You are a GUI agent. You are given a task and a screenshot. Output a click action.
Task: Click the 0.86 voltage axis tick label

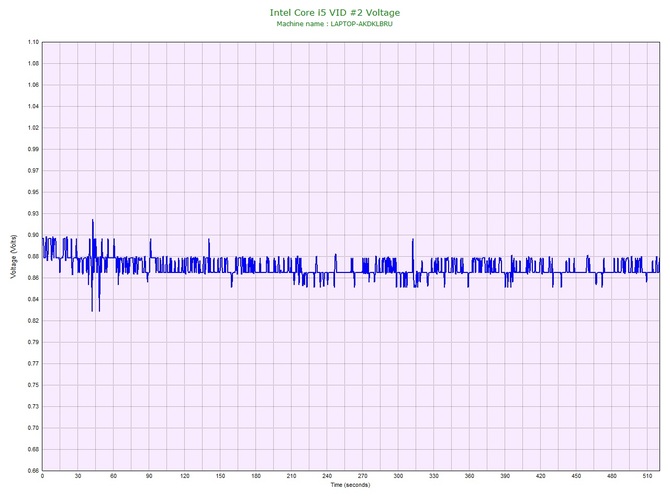coord(33,278)
